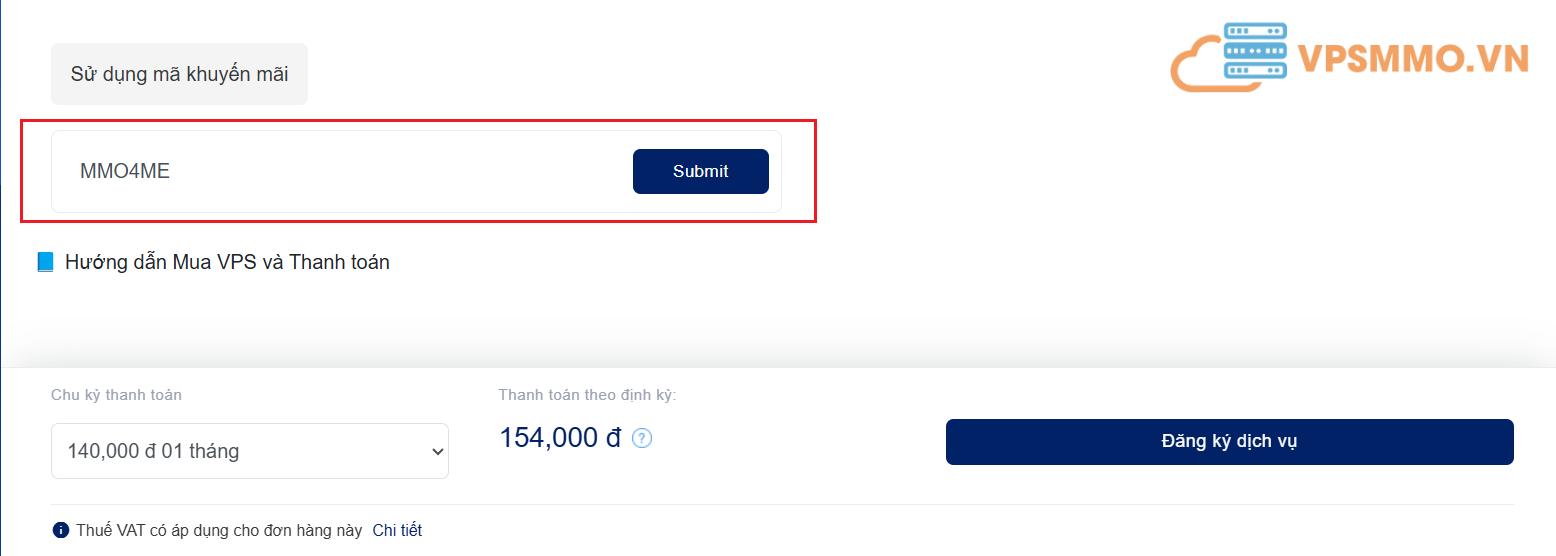Click the blue book icon beside the guide

pos(45,262)
